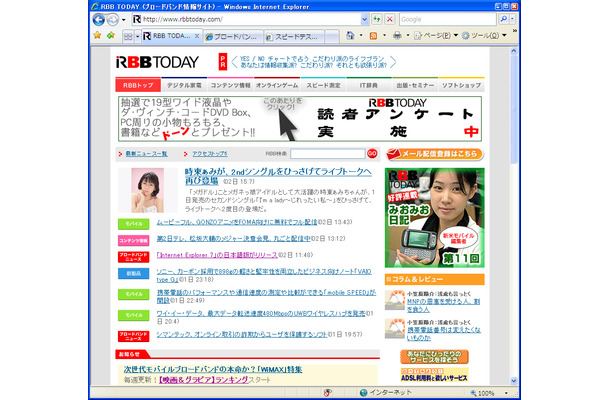Select the スピード測定 navigation tab
The height and width of the screenshot is (400, 610).
click(323, 85)
